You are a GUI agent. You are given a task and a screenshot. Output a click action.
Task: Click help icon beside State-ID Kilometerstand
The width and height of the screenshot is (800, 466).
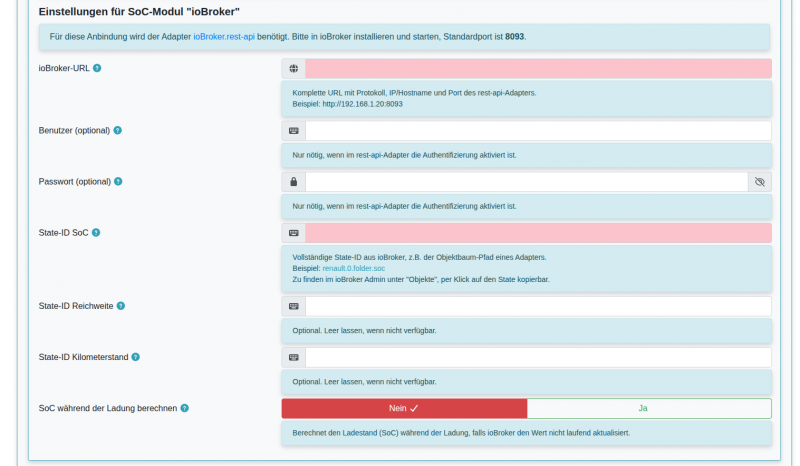coord(135,357)
